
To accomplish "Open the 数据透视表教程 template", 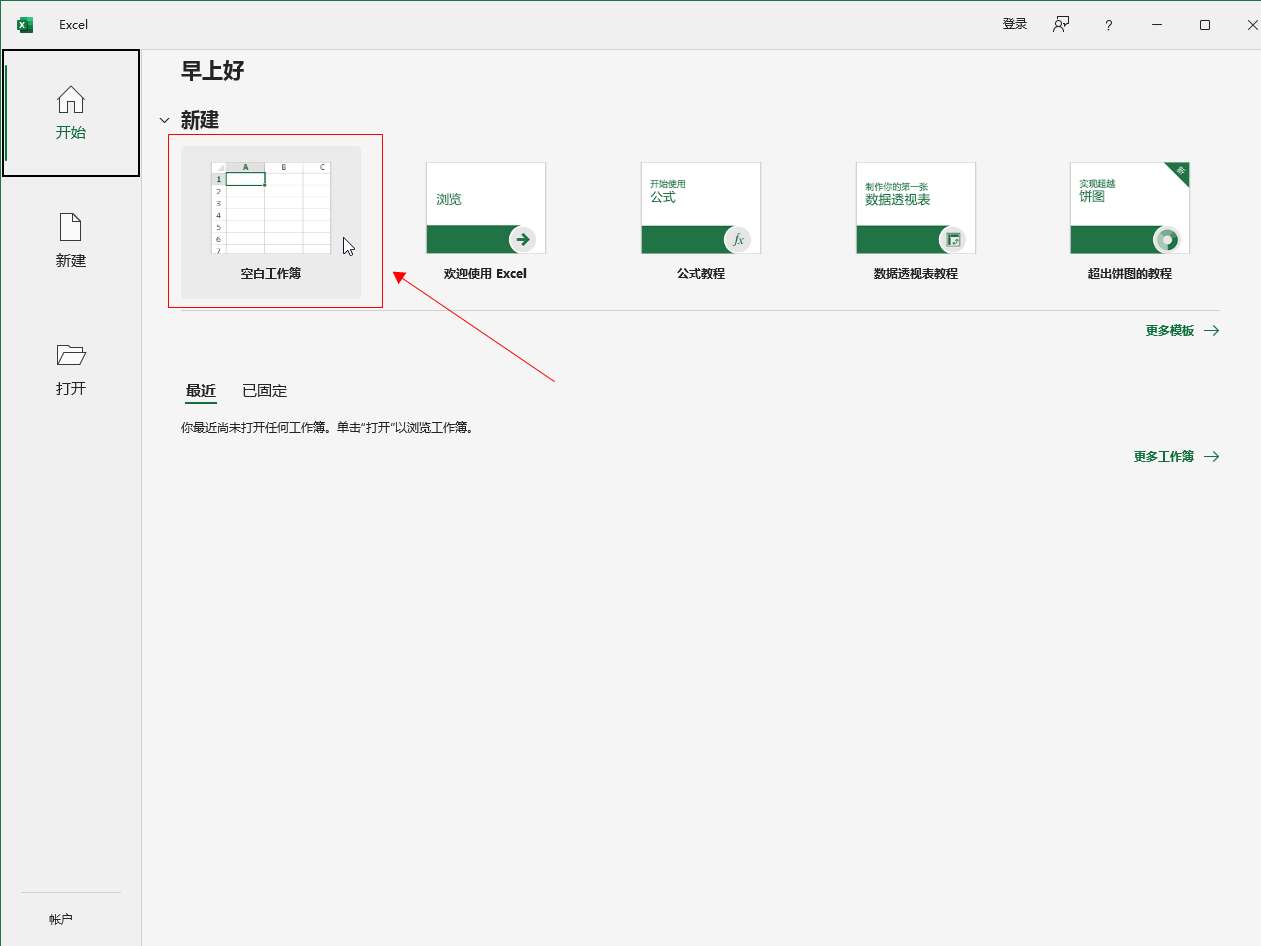I will coord(916,223).
